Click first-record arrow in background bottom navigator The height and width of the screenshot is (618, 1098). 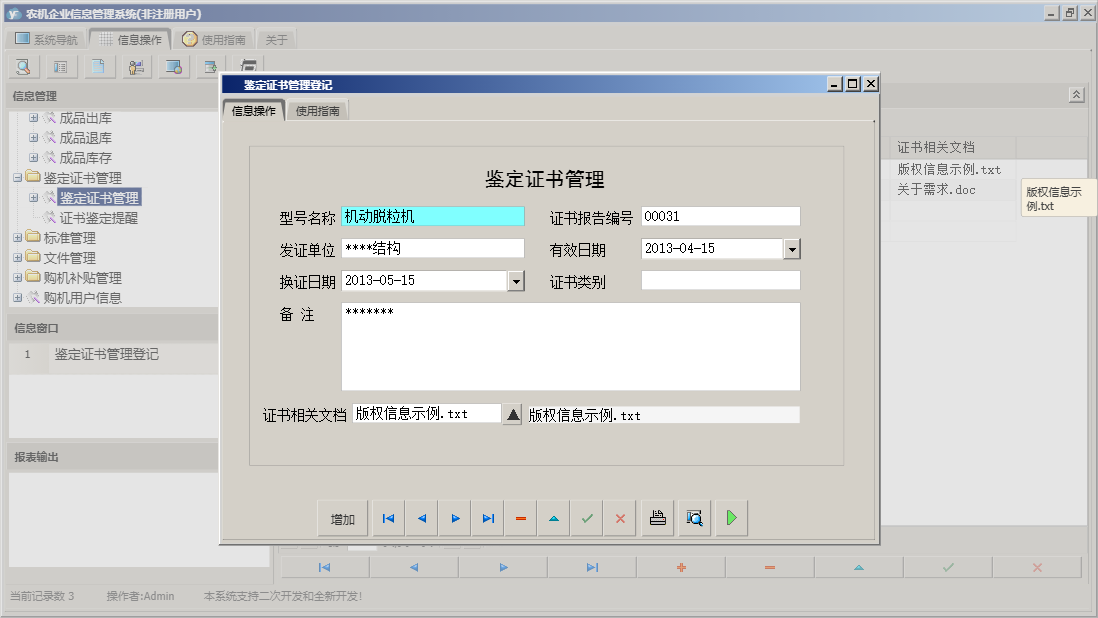point(324,568)
